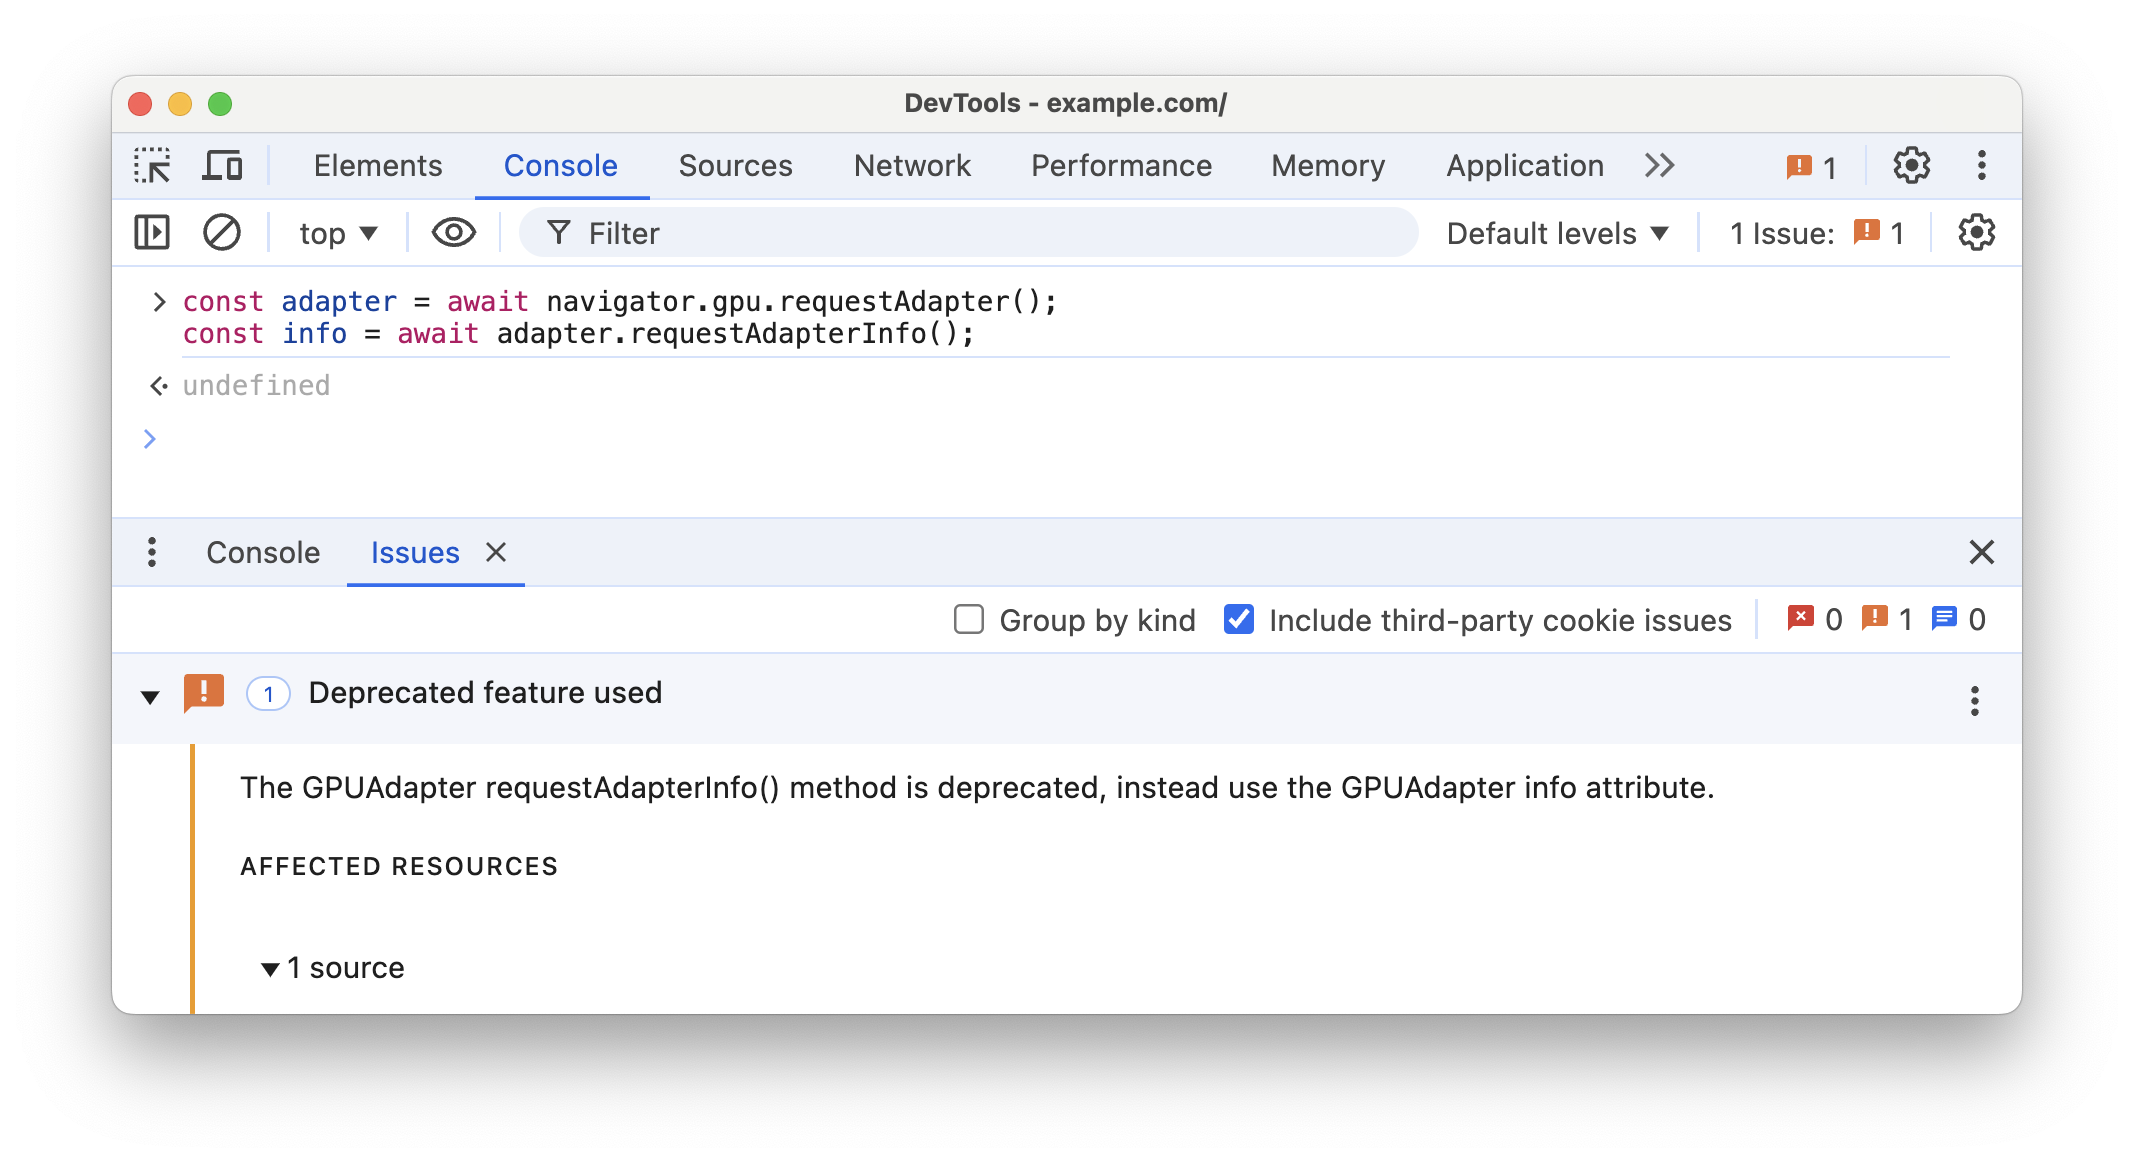2134x1162 pixels.
Task: Click the Issues panel close button
Action: point(496,552)
